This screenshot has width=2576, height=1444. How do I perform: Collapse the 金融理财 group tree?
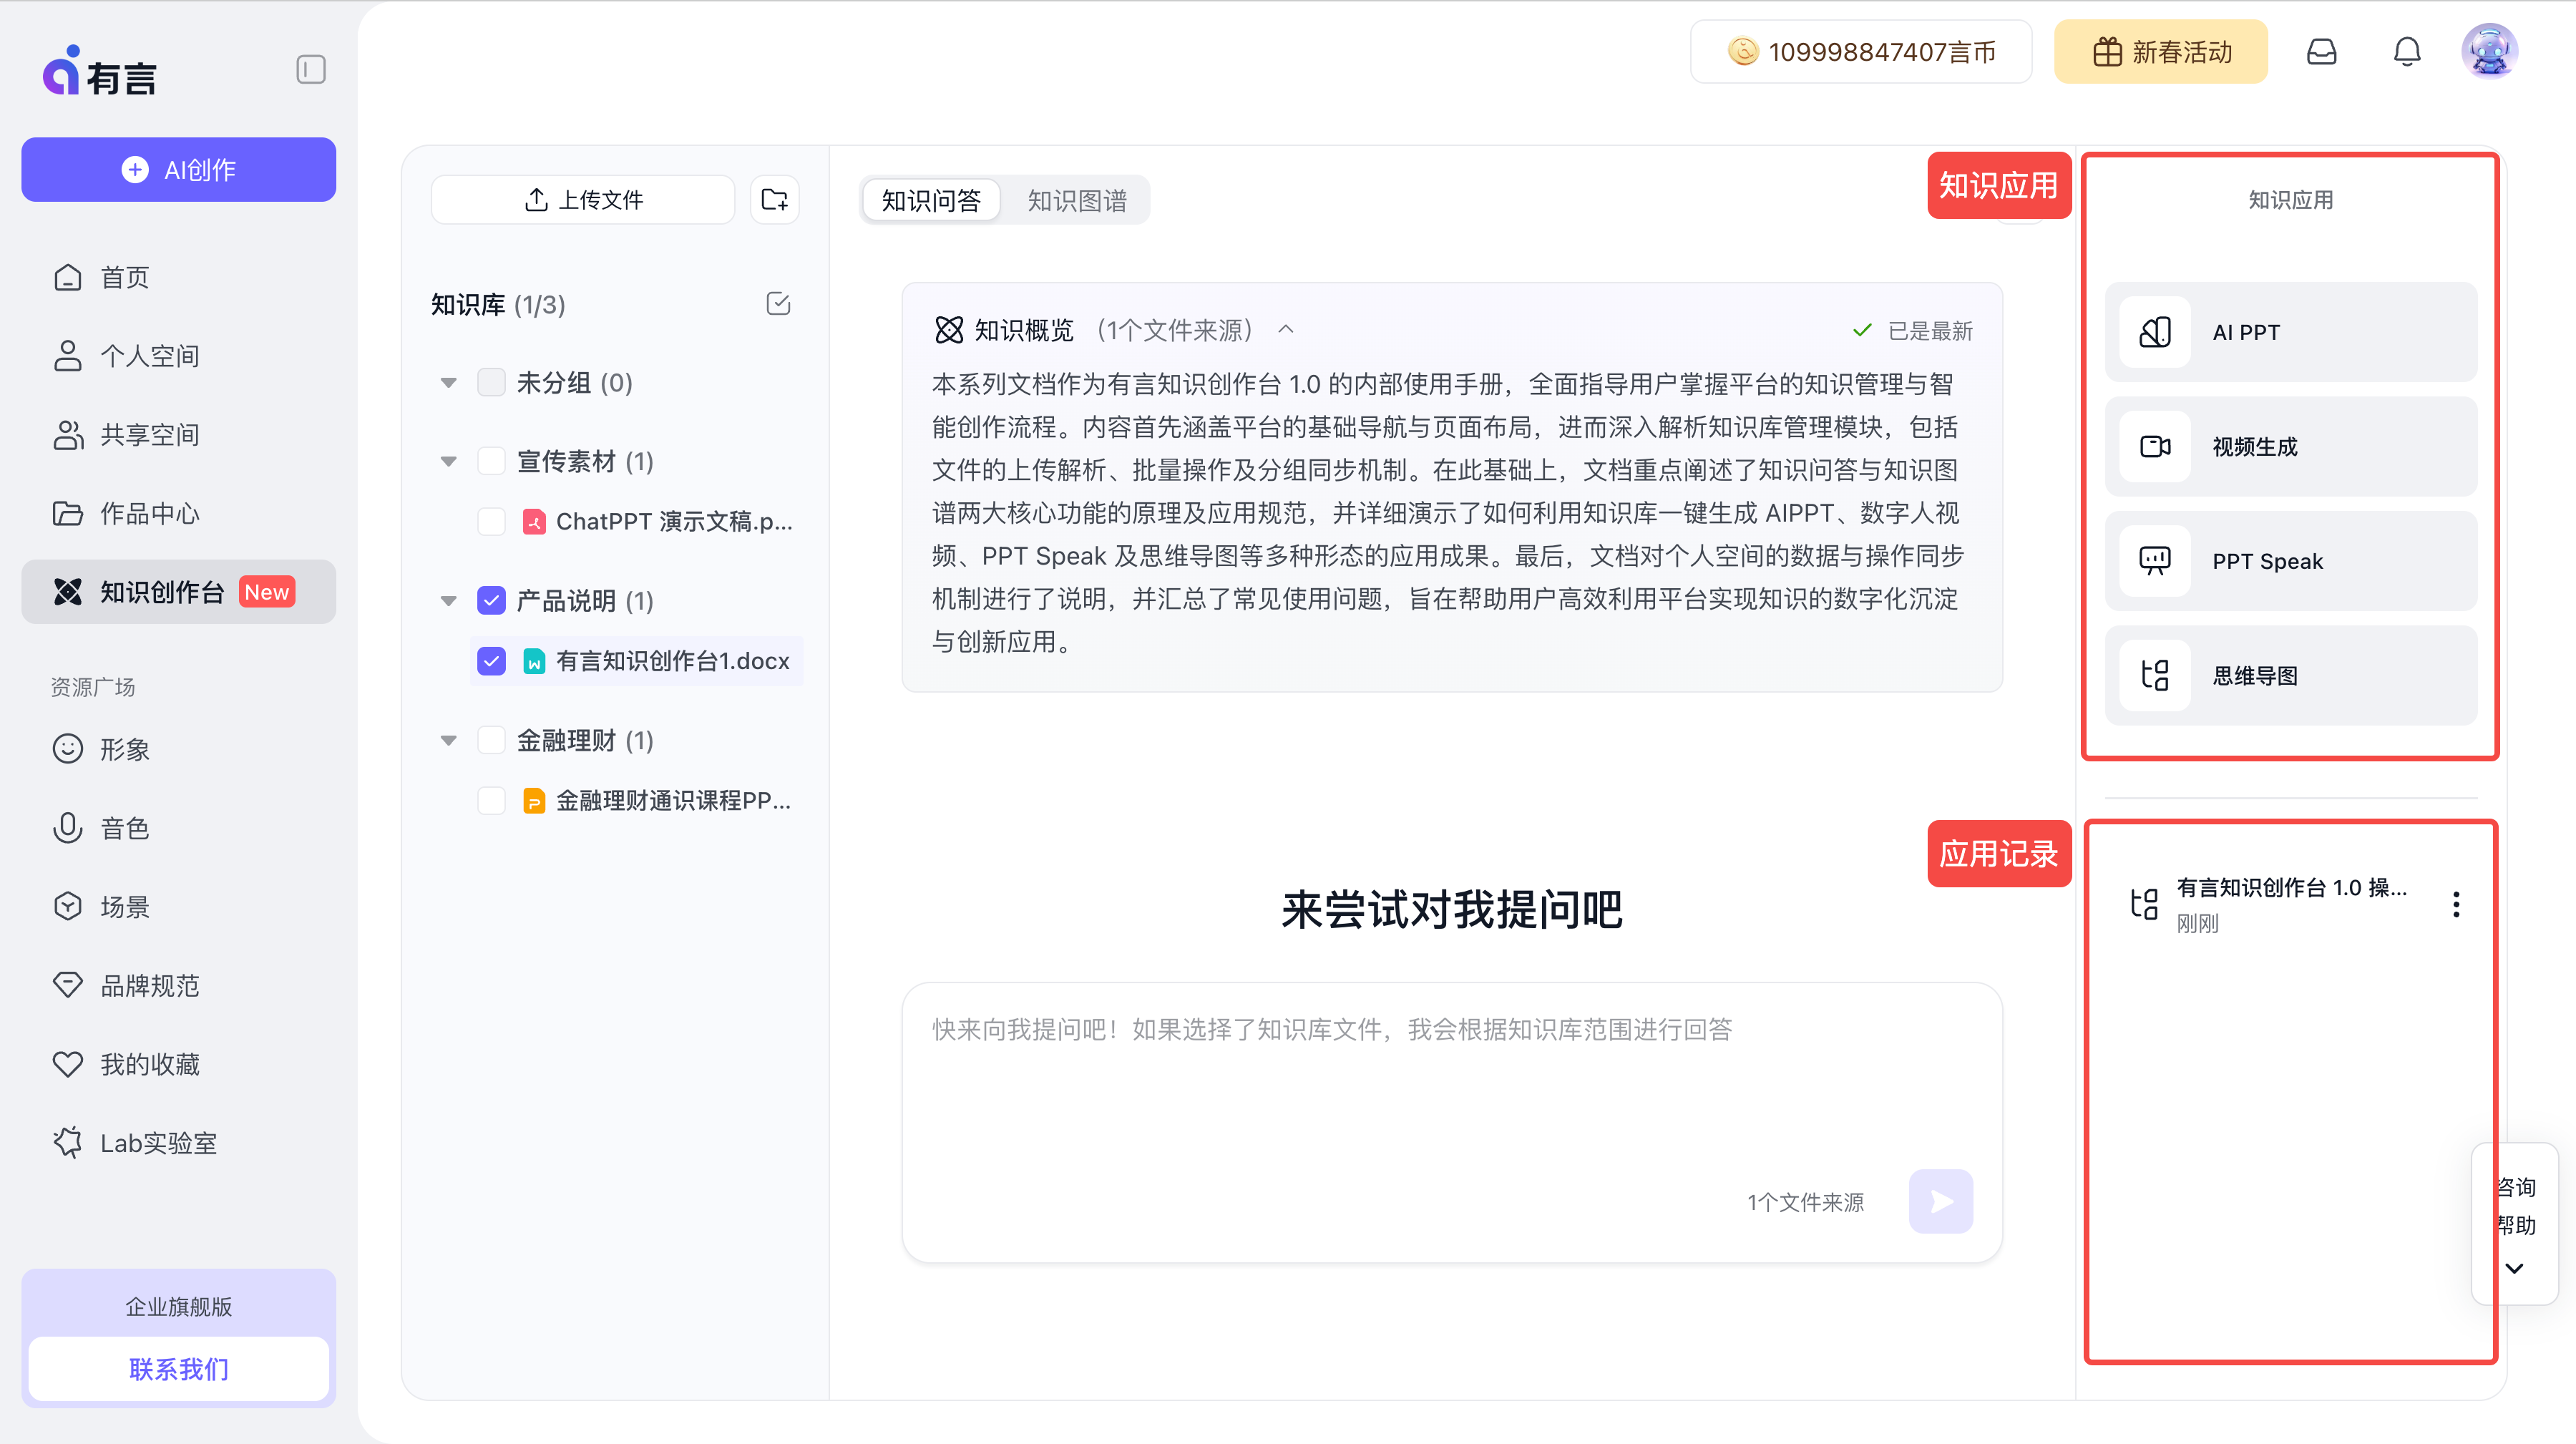(x=447, y=740)
